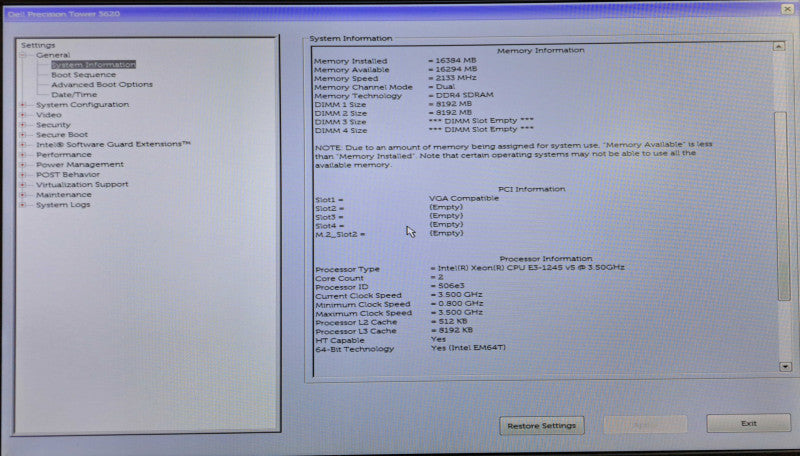Click the Processor Information heading
Image resolution: width=800 pixels, height=456 pixels.
546,259
